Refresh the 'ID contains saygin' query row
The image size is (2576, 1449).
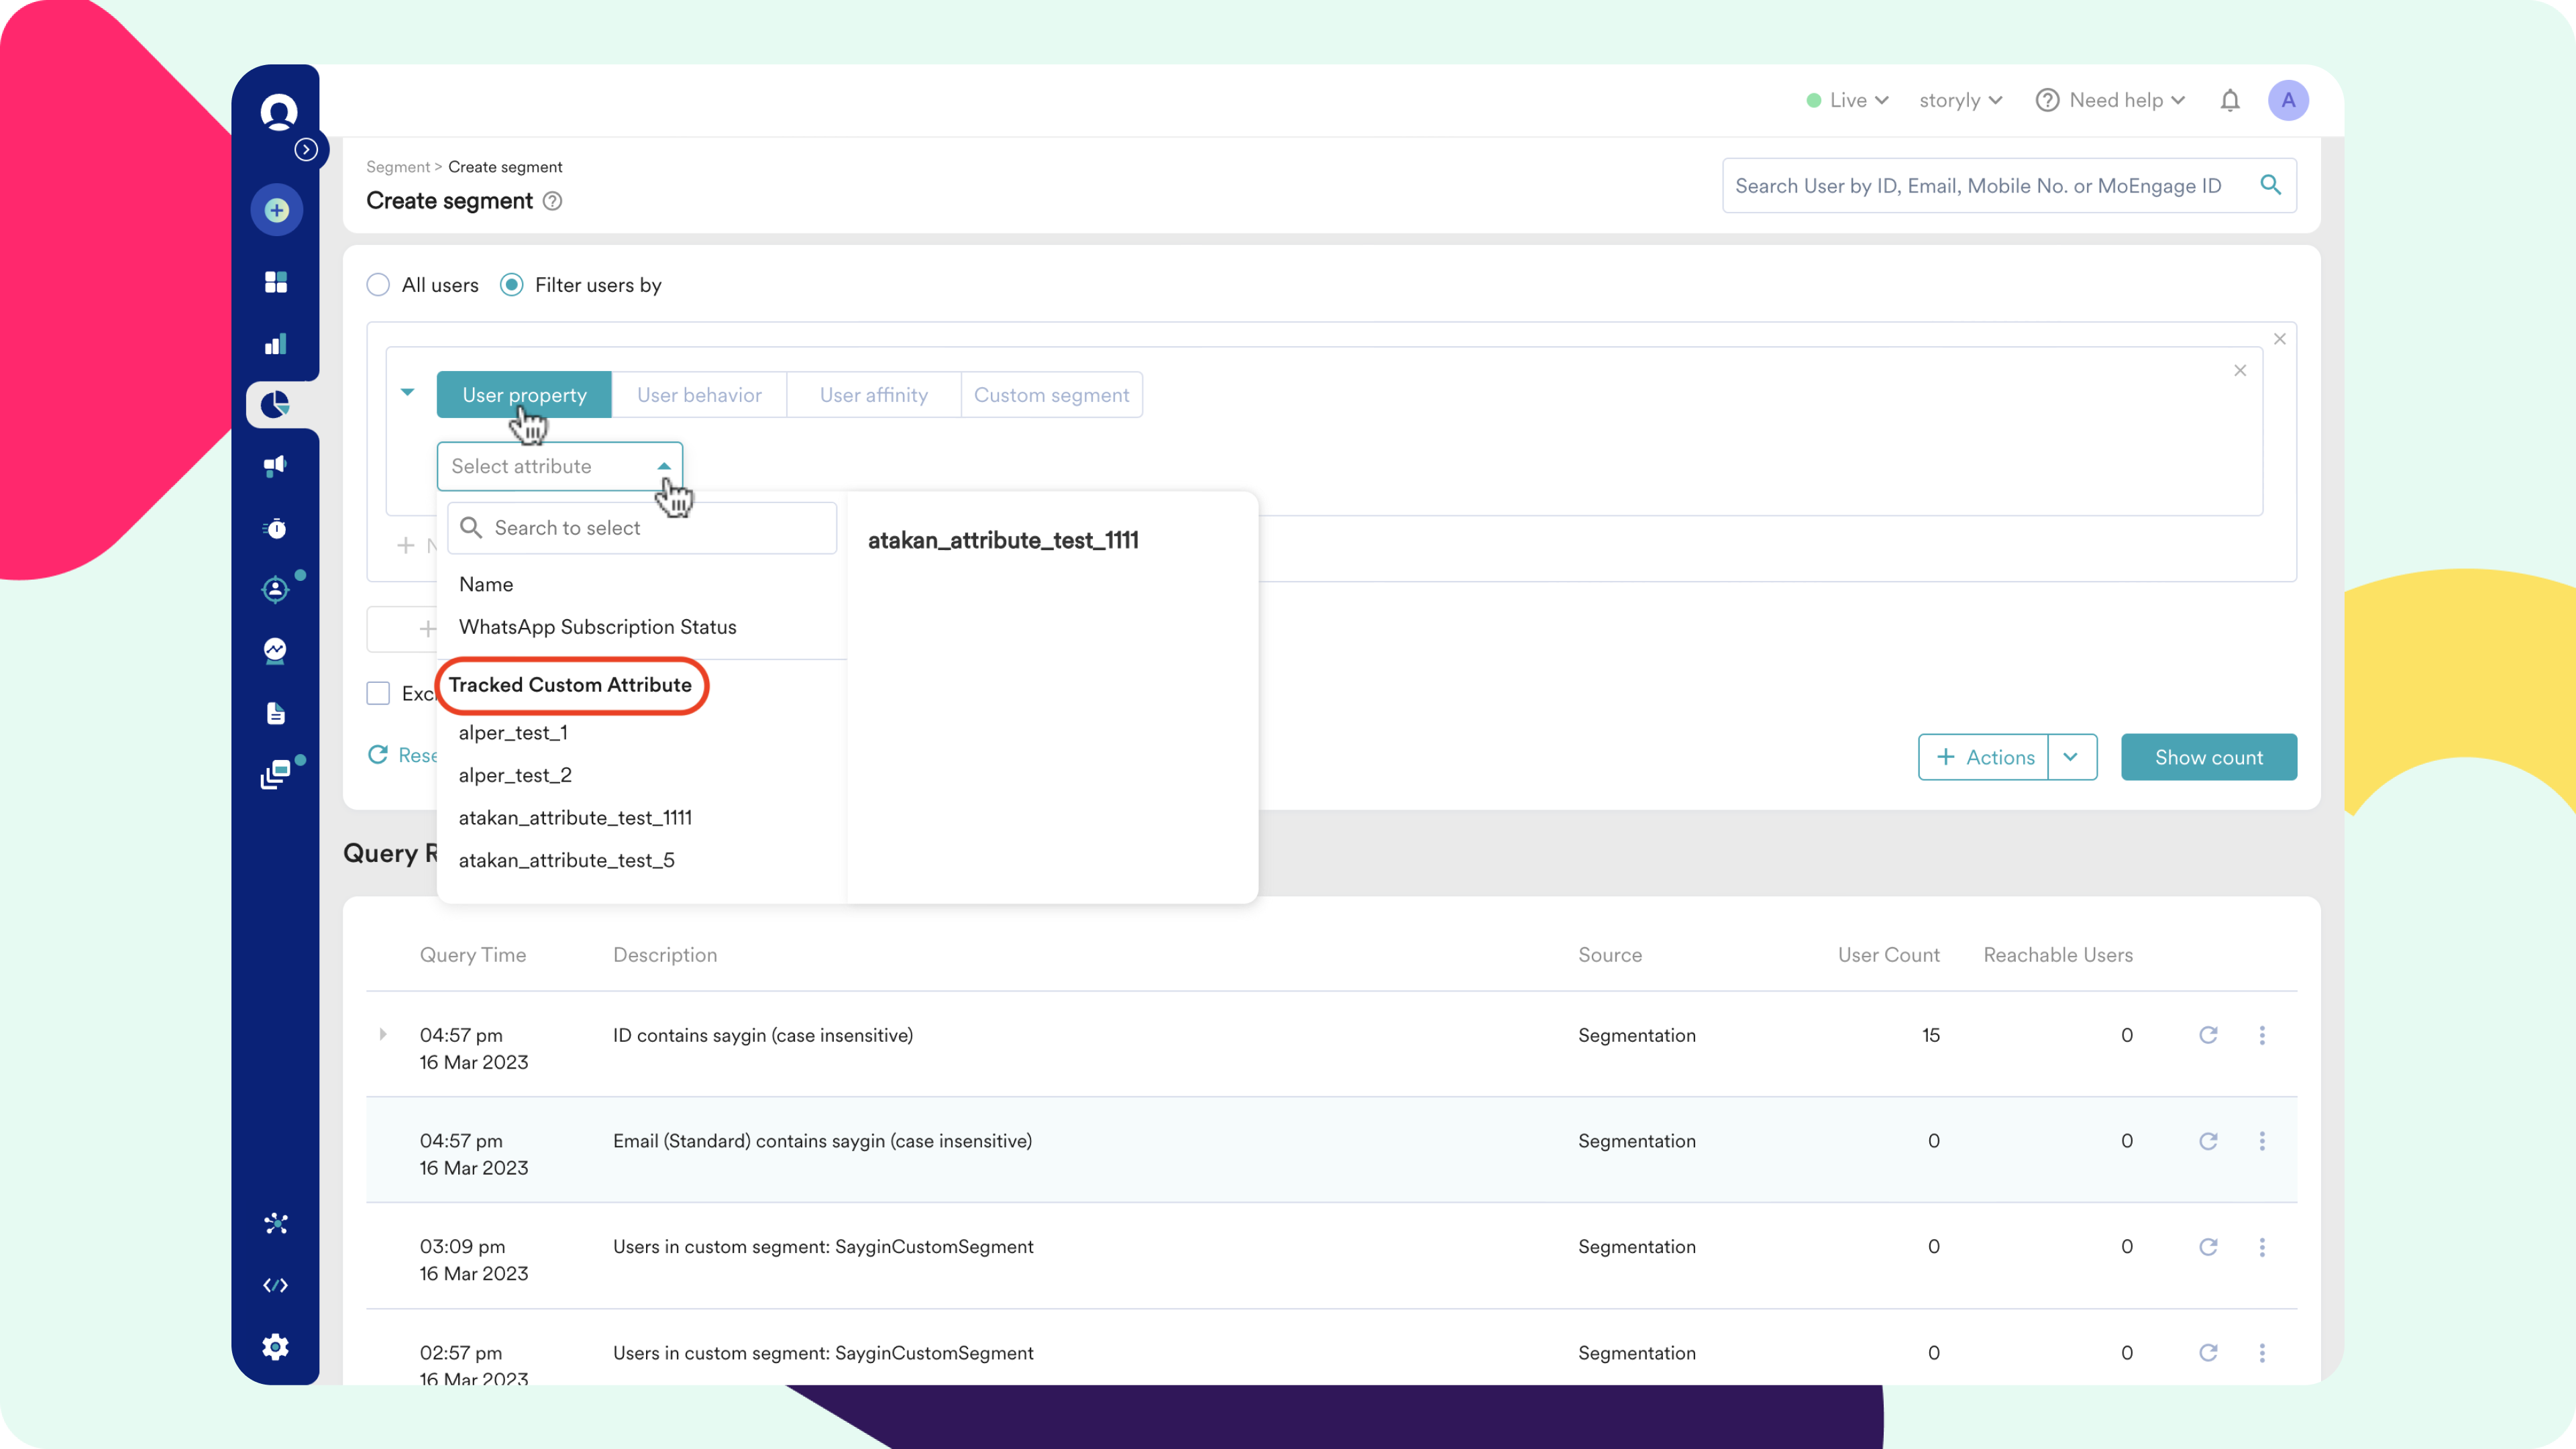coord(2208,1035)
